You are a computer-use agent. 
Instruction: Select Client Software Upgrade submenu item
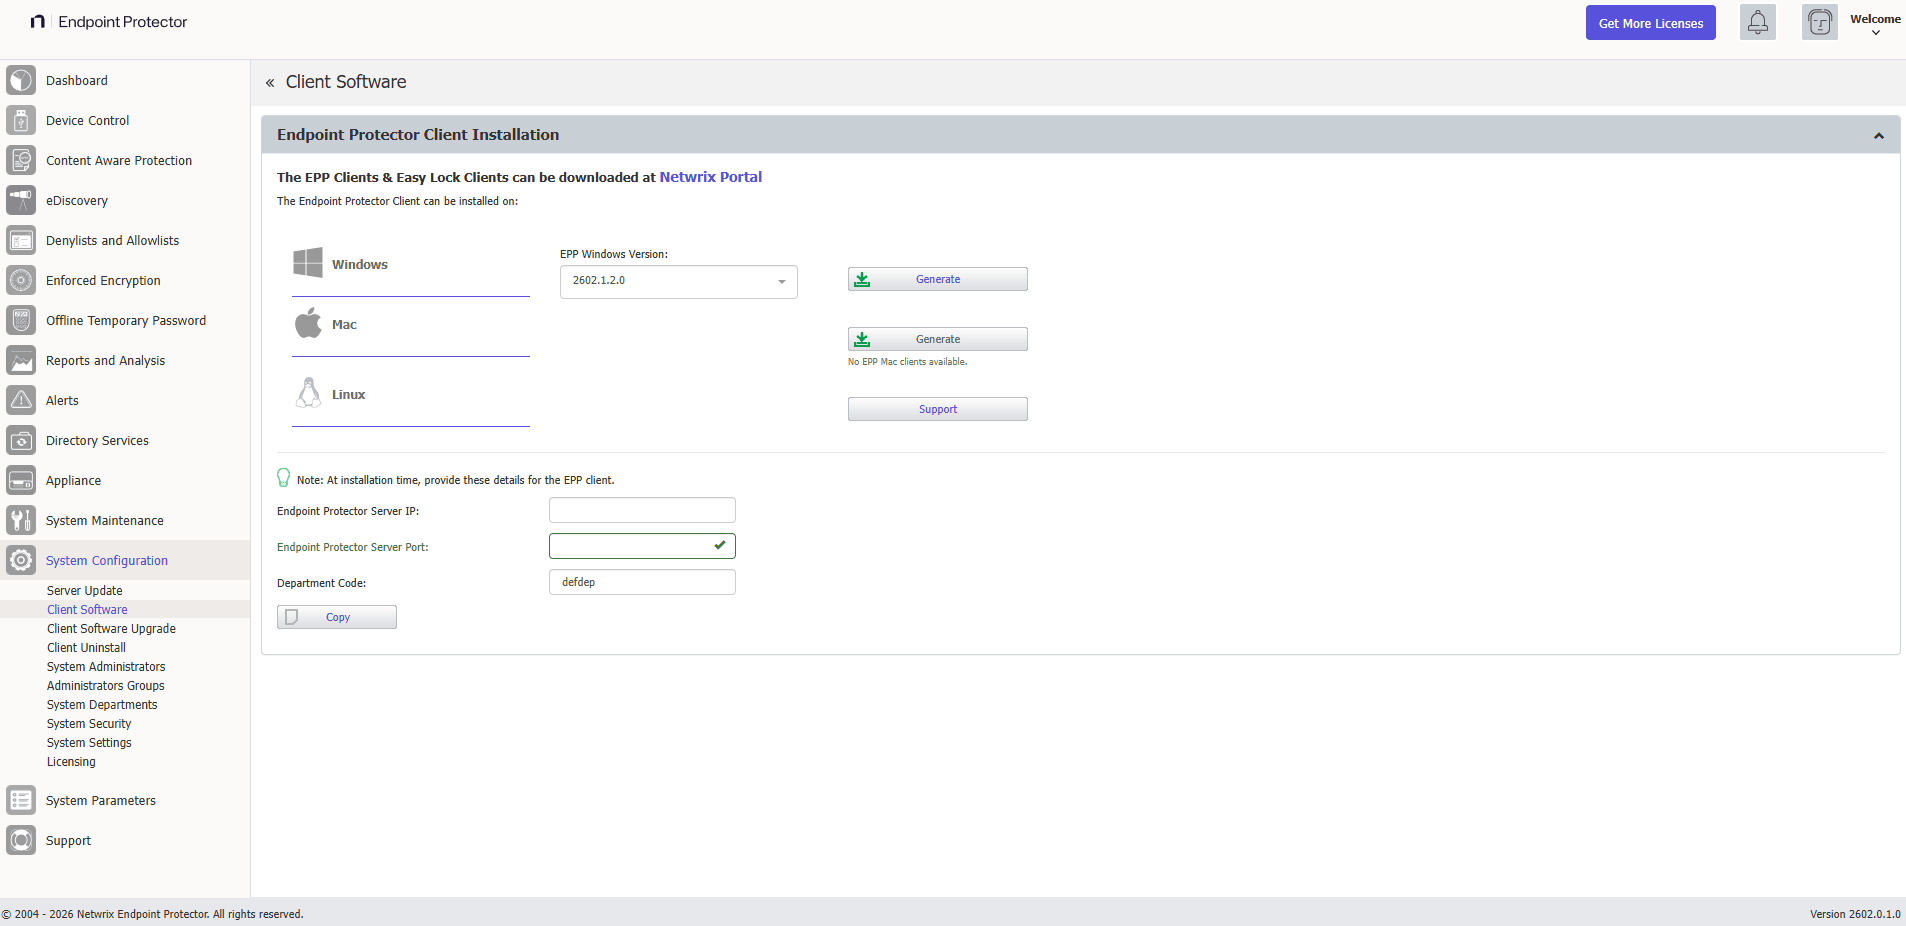click(111, 629)
